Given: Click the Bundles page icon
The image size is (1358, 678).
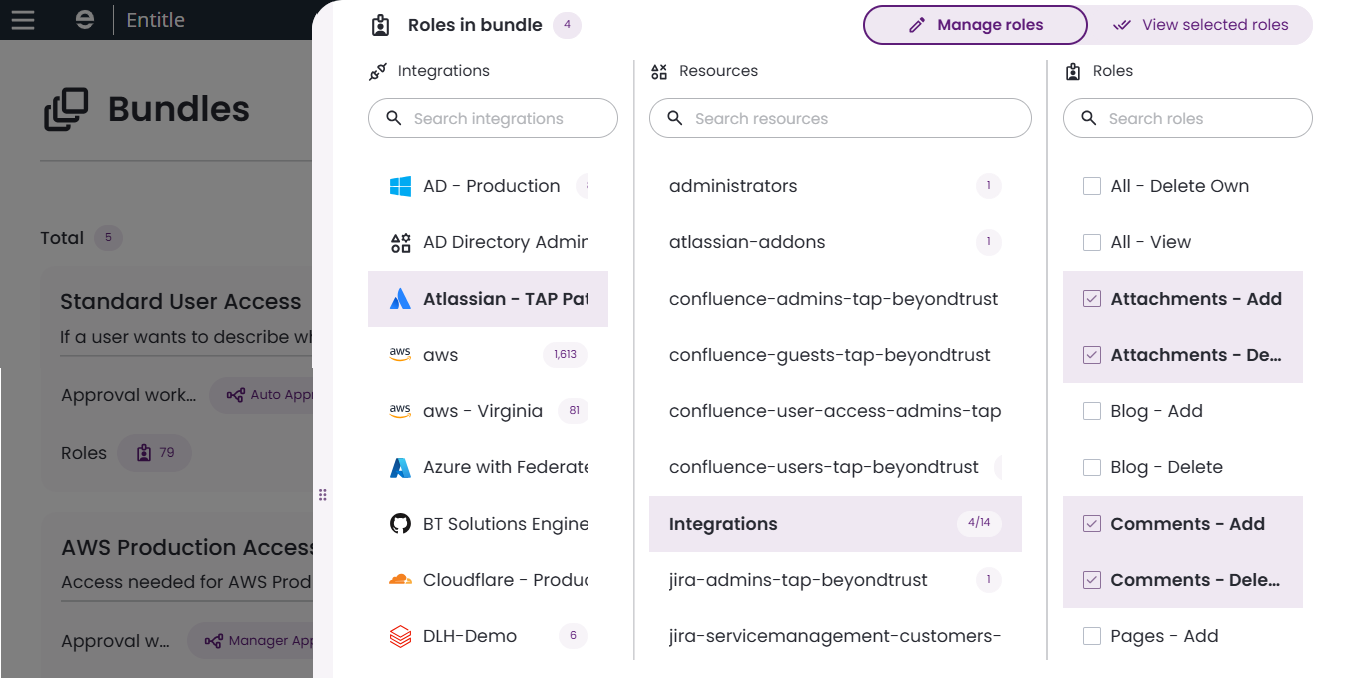Looking at the screenshot, I should [x=64, y=108].
